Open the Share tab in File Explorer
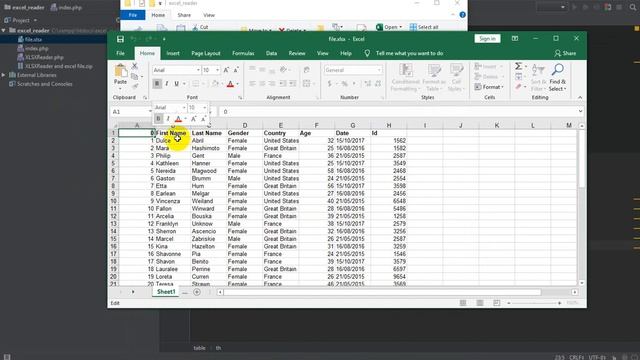Screen dimensions: 640x360 pyautogui.click(x=184, y=15)
